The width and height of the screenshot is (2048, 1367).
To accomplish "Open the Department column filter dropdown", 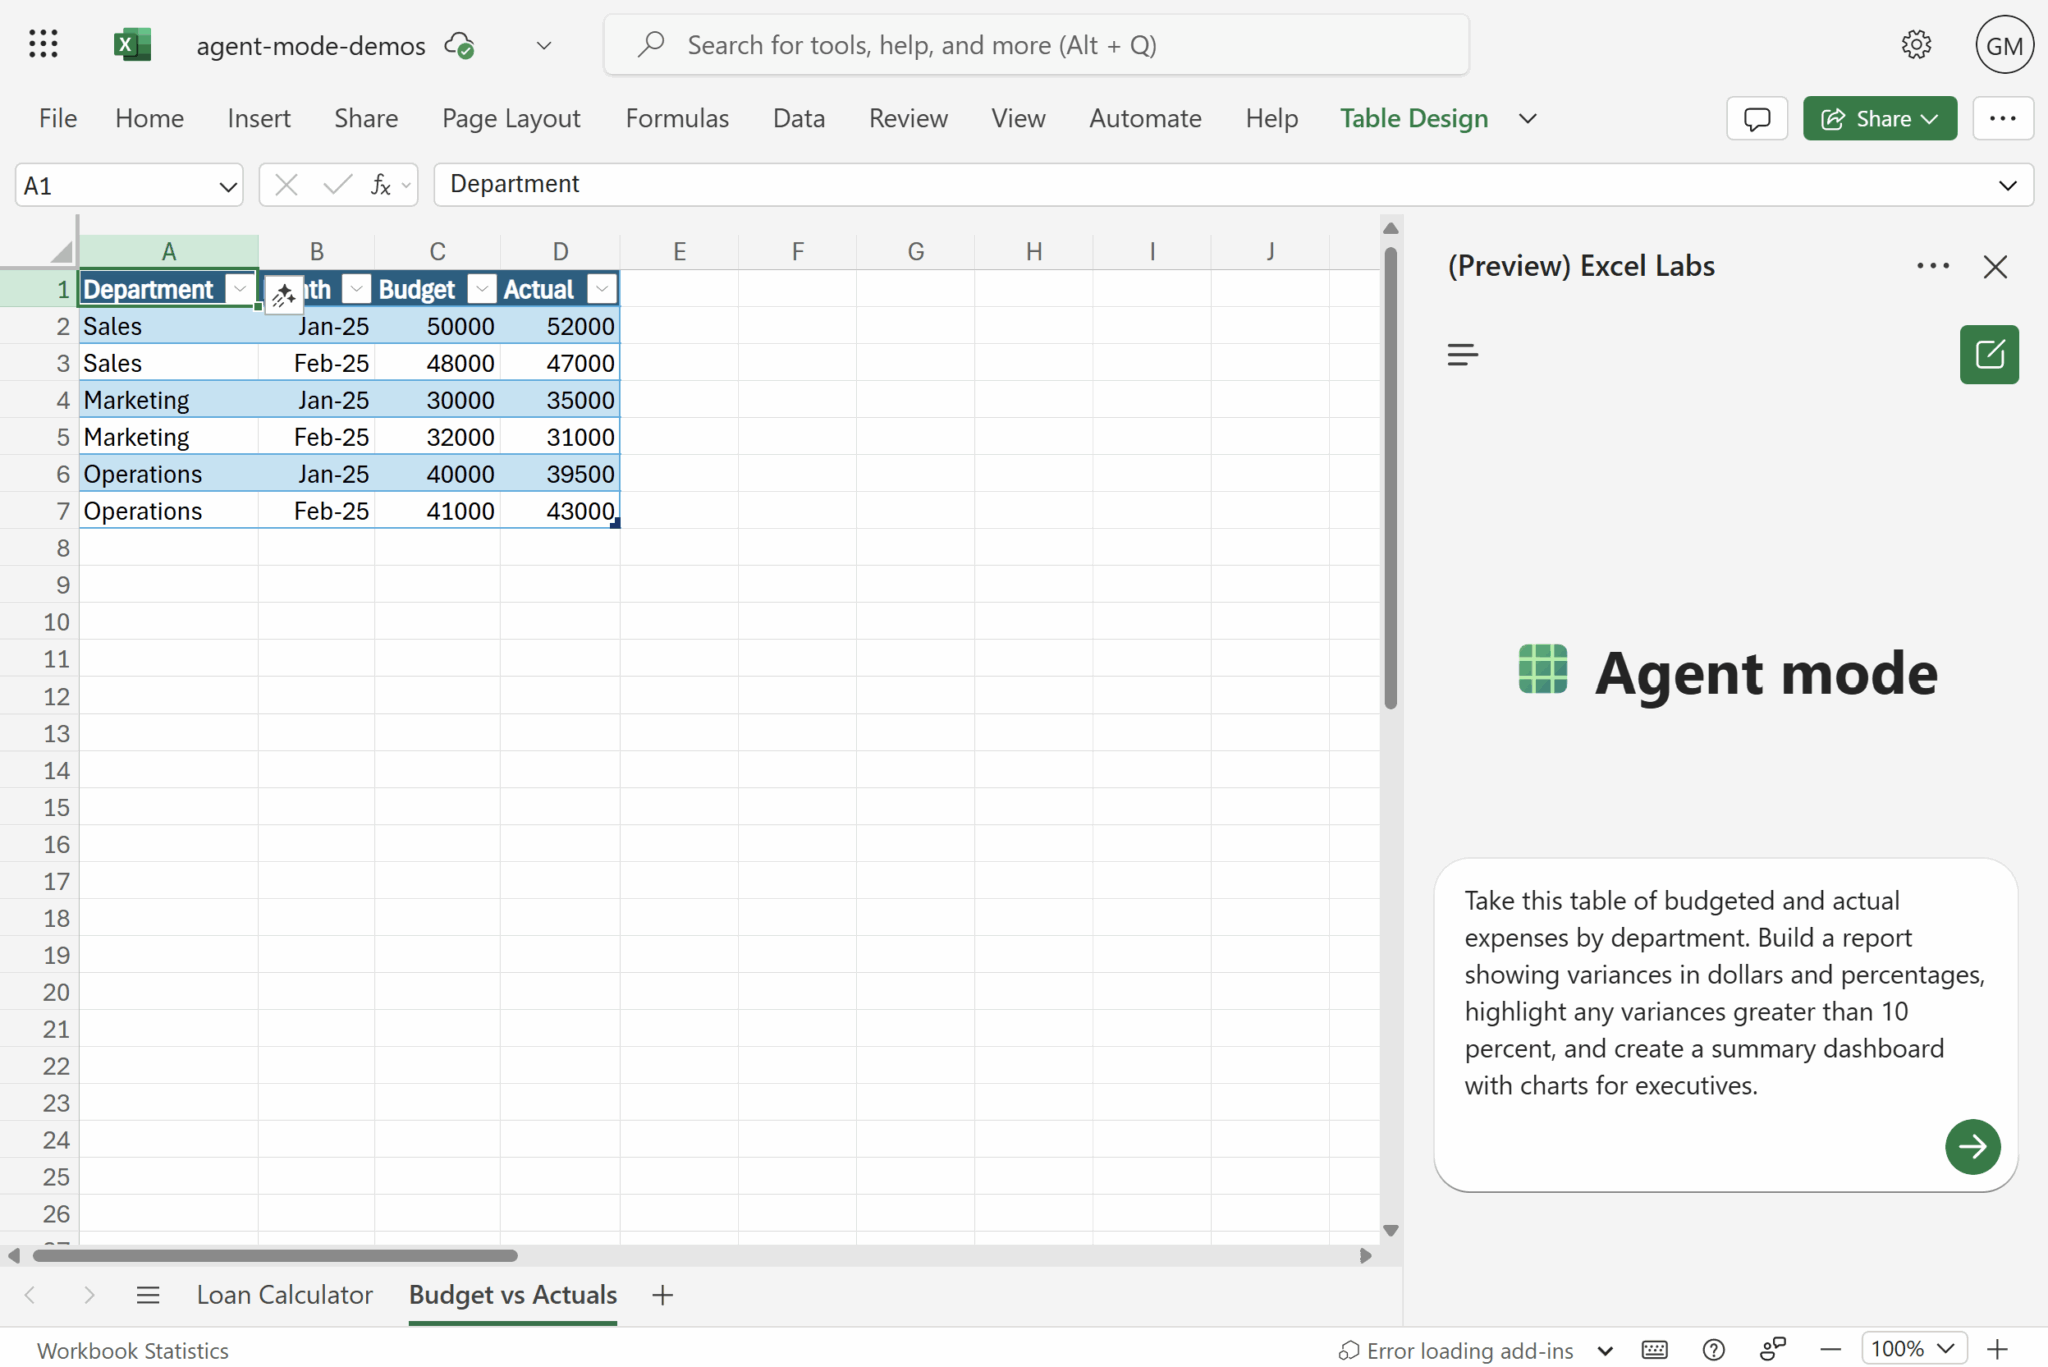I will [240, 289].
